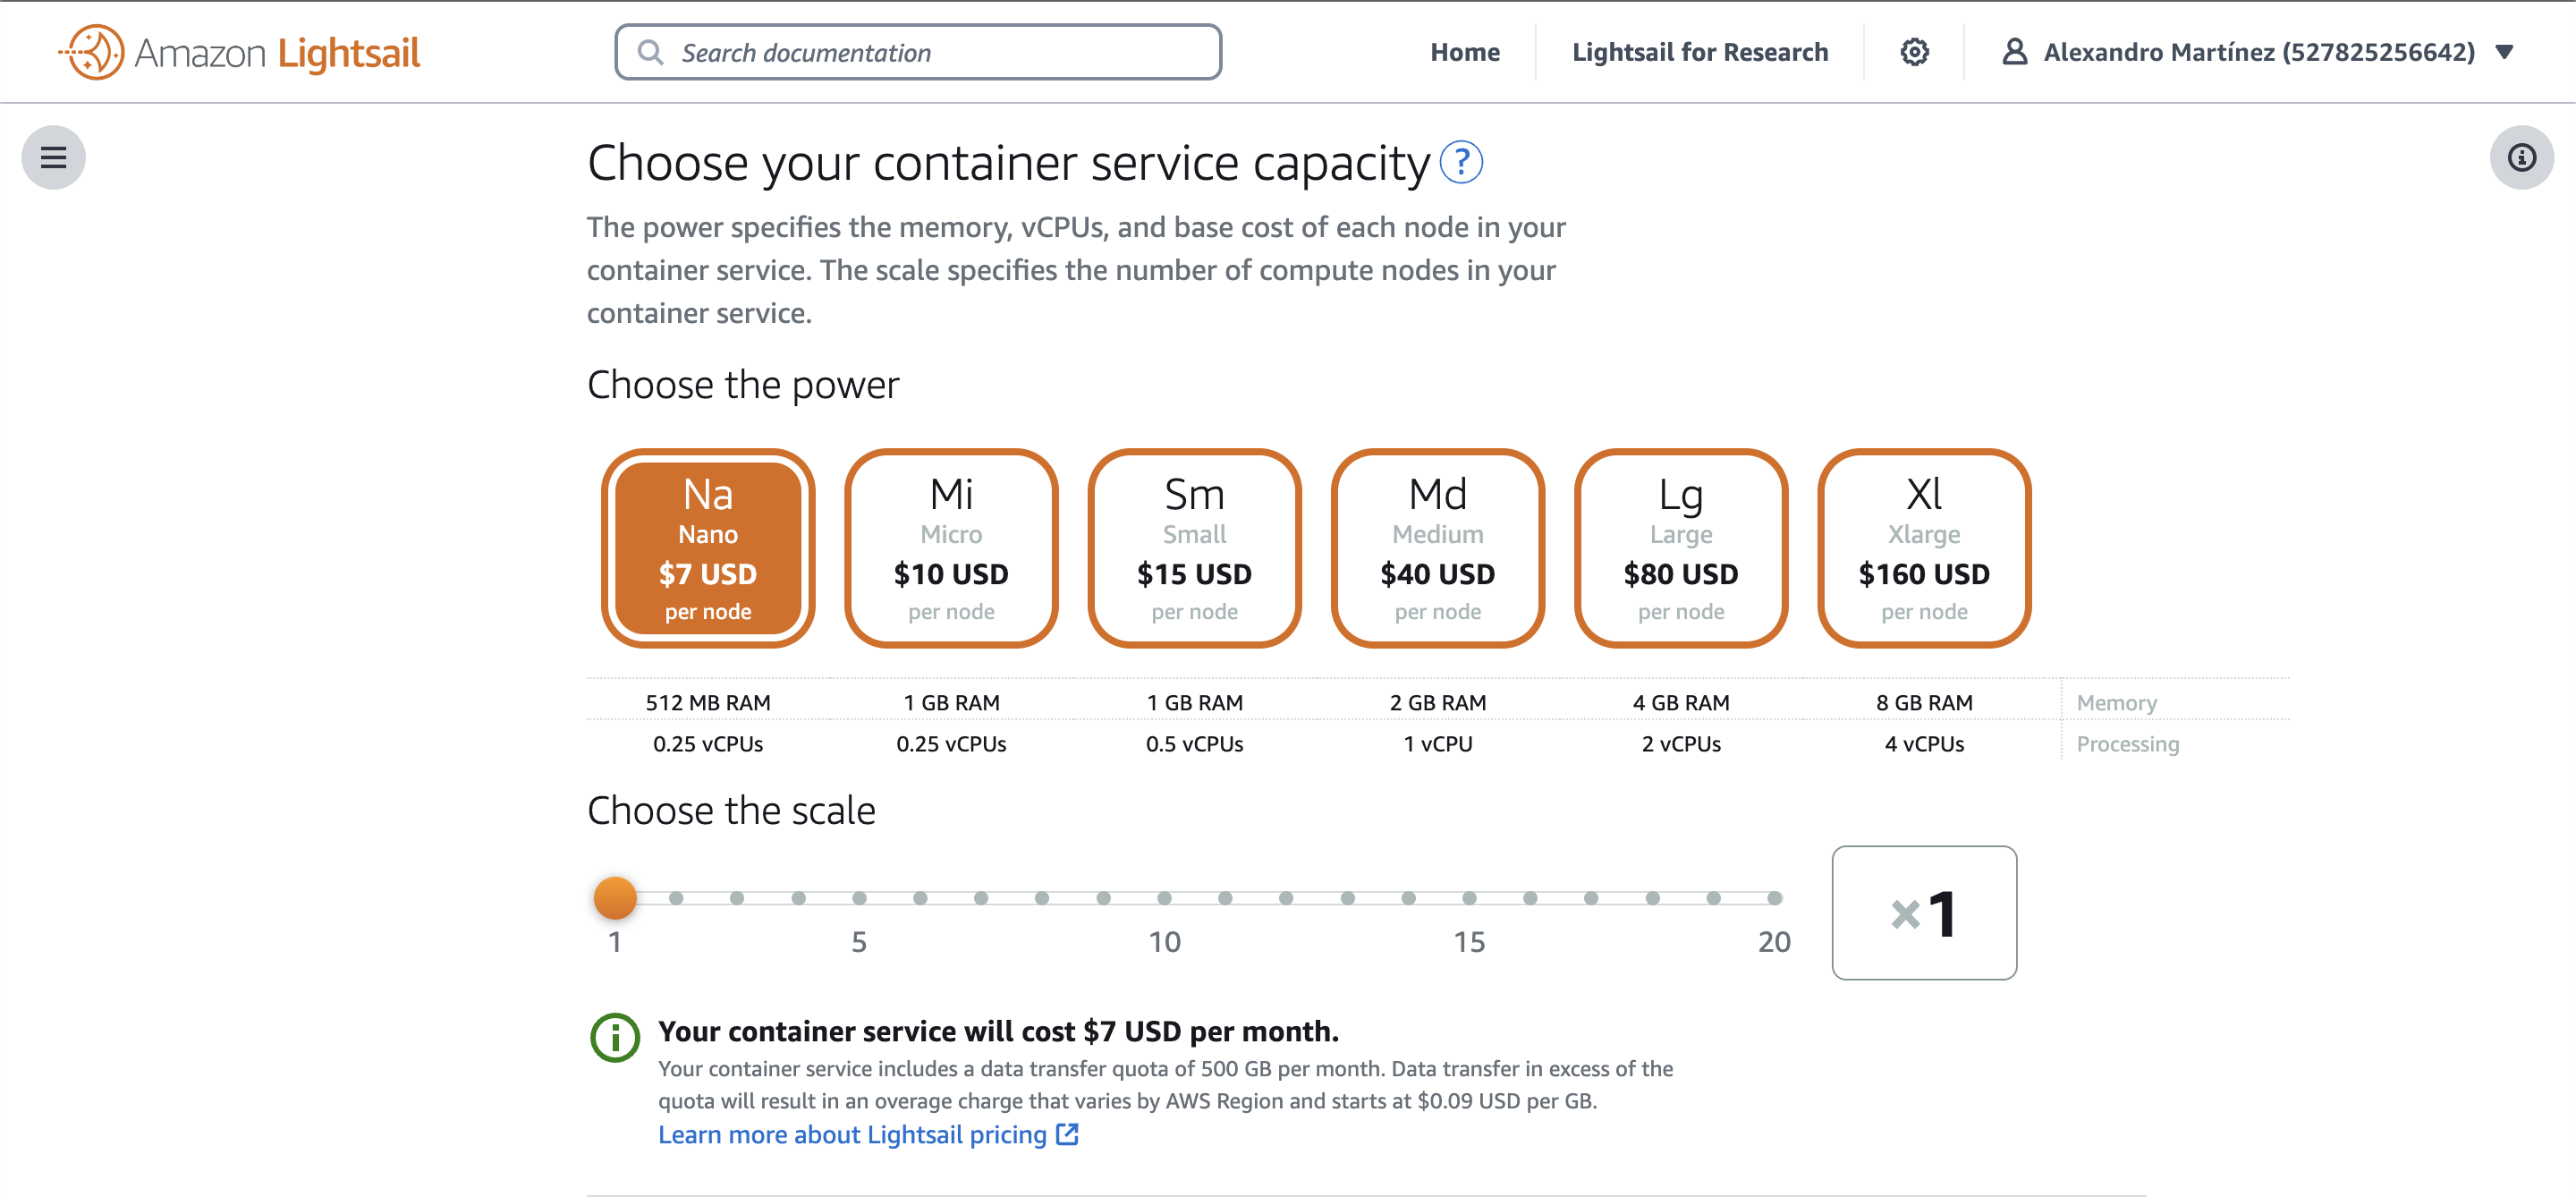
Task: Open container capacity help question mark
Action: pyautogui.click(x=1461, y=162)
